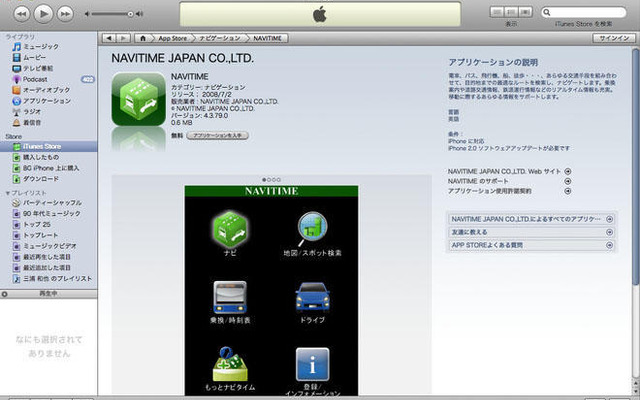Open 最近再生した項目 playlist
Image resolution: width=640 pixels, height=400 pixels.
click(49, 257)
